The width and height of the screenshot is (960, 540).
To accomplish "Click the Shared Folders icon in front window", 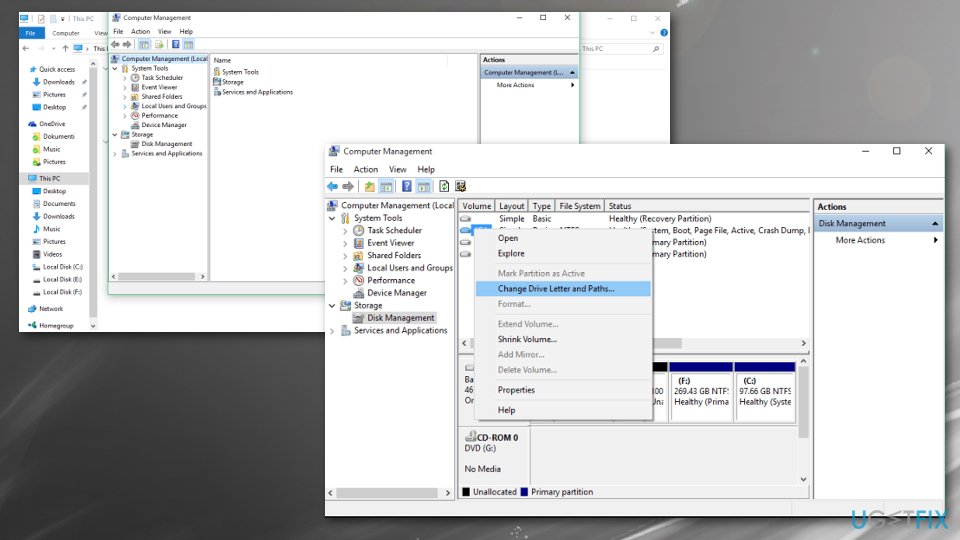I will [x=359, y=255].
